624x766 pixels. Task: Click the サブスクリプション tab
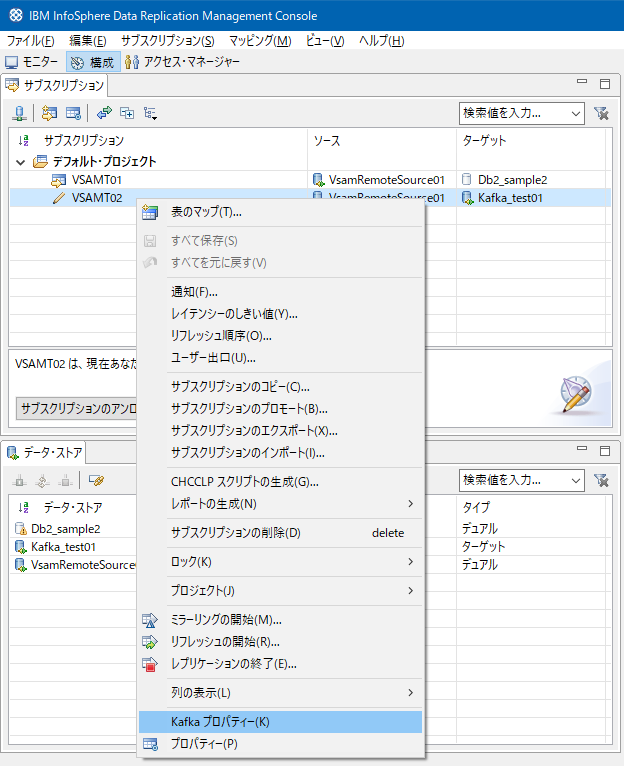pyautogui.click(x=55, y=85)
